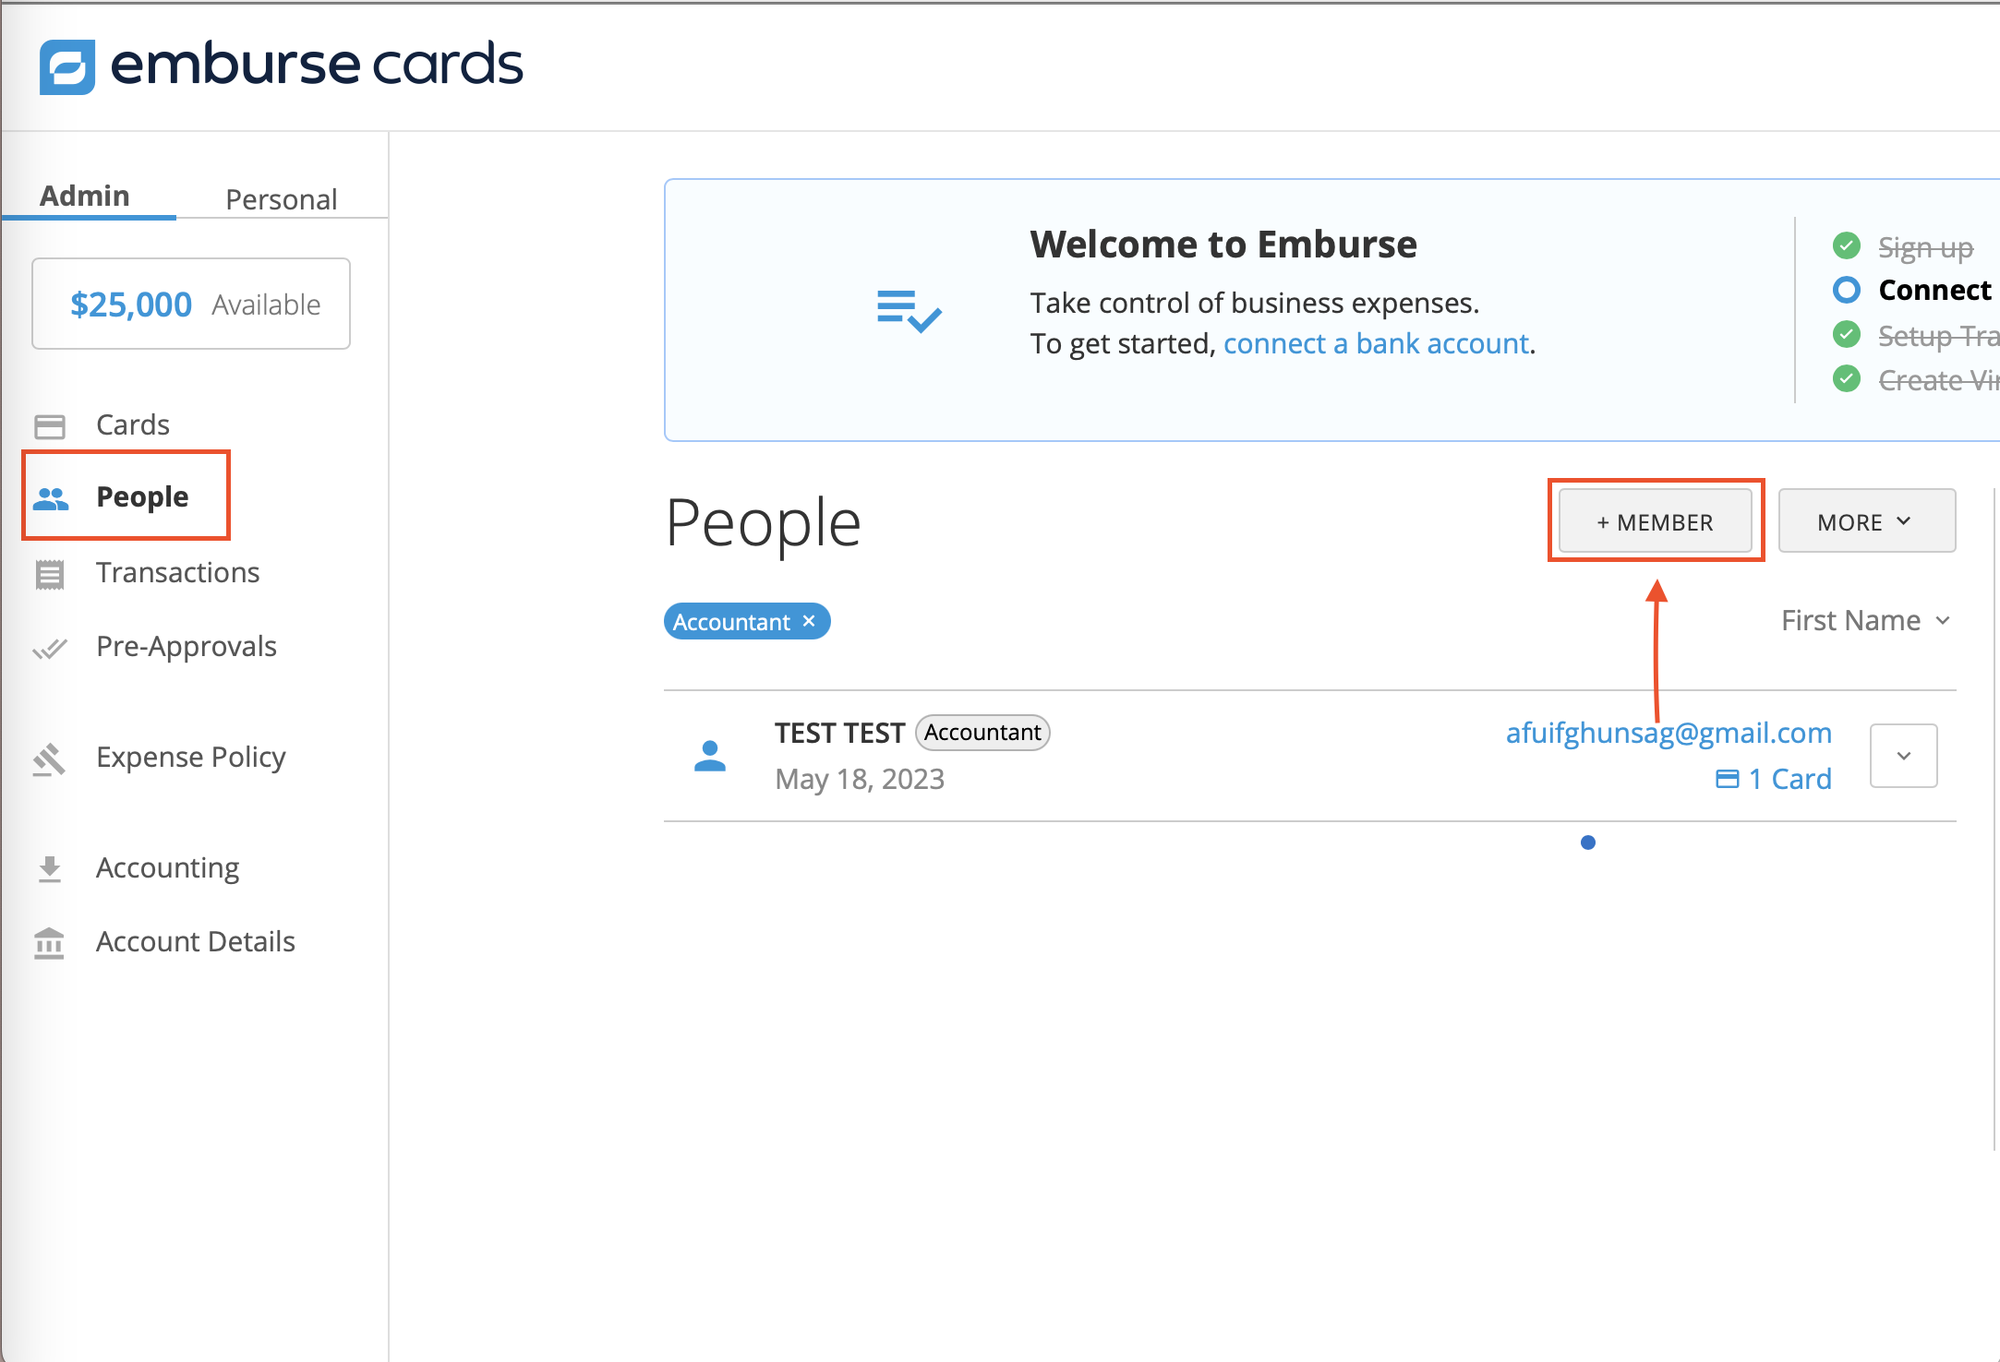Select the Cards icon in sidebar
Image resolution: width=2000 pixels, height=1362 pixels.
(50, 425)
